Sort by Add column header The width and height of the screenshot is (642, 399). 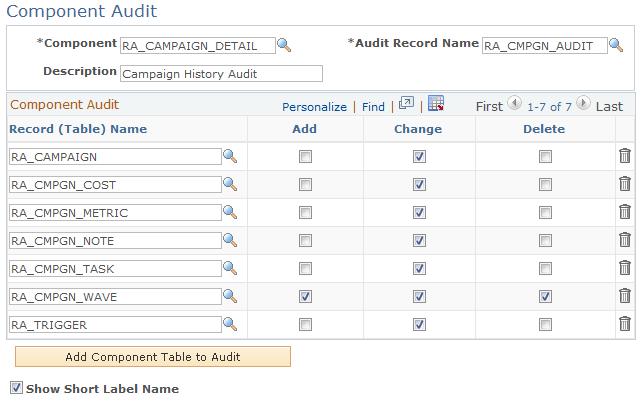(304, 129)
